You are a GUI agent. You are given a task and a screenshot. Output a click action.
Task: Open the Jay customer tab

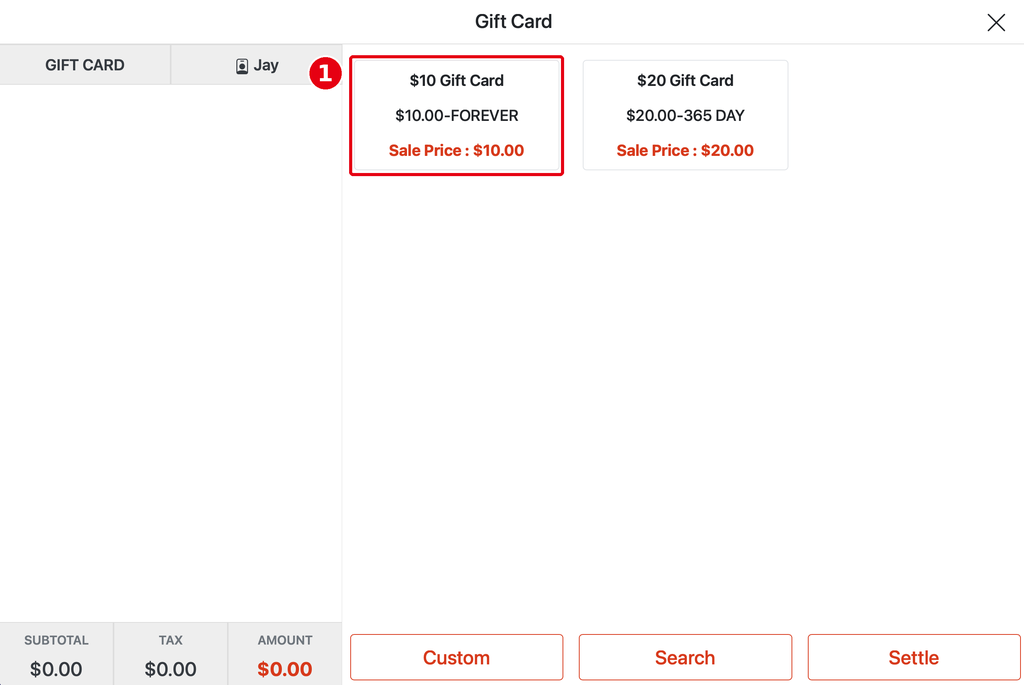coord(257,65)
